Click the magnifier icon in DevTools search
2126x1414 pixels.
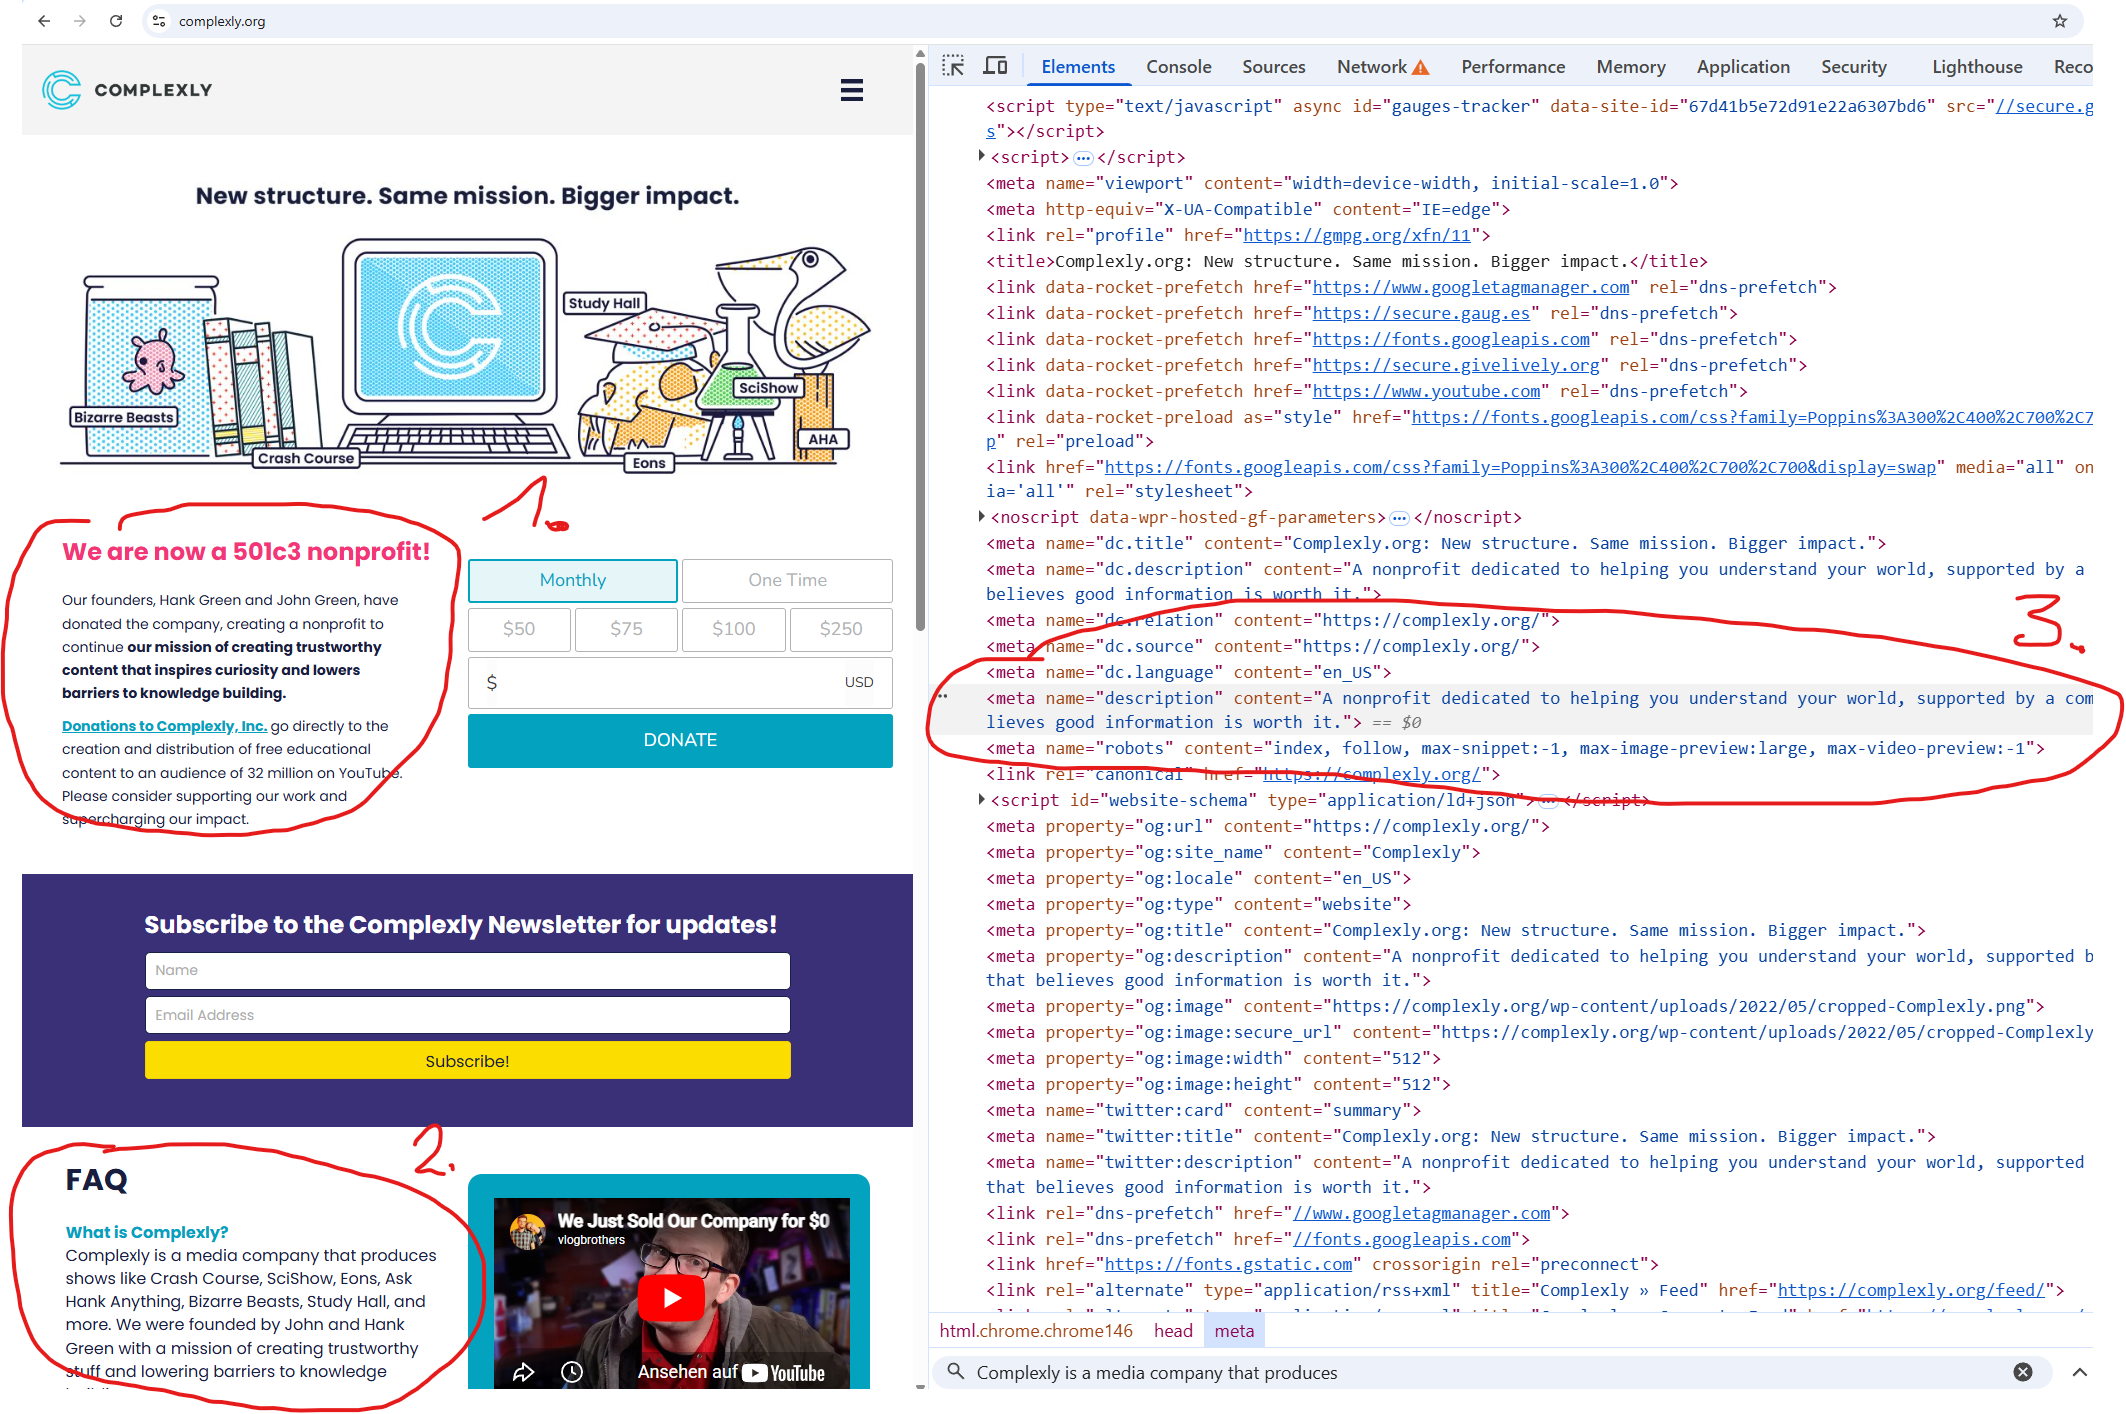(956, 1372)
